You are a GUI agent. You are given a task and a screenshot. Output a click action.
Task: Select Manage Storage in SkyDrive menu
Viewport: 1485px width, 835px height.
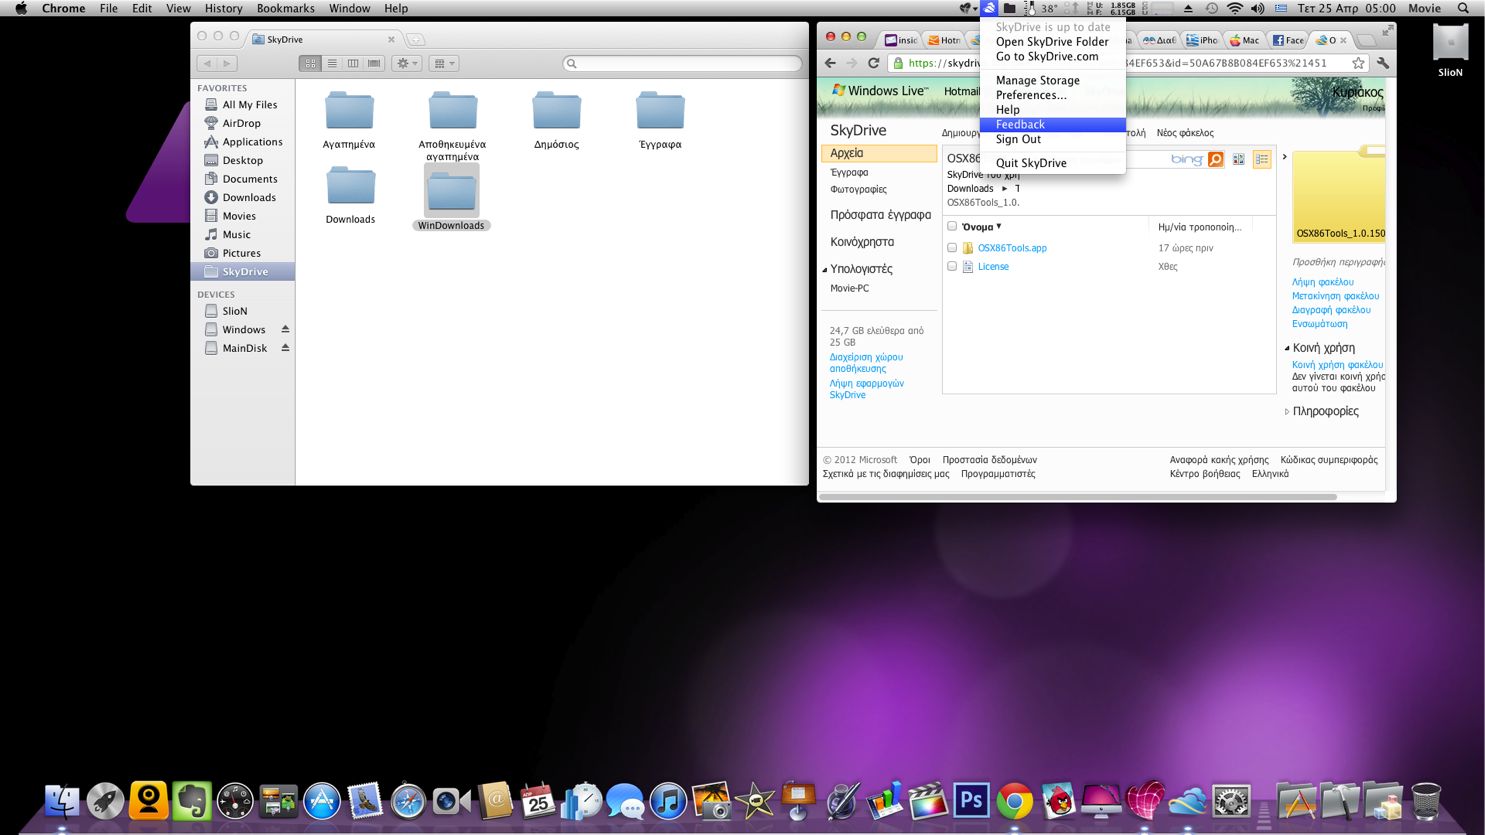point(1052,81)
